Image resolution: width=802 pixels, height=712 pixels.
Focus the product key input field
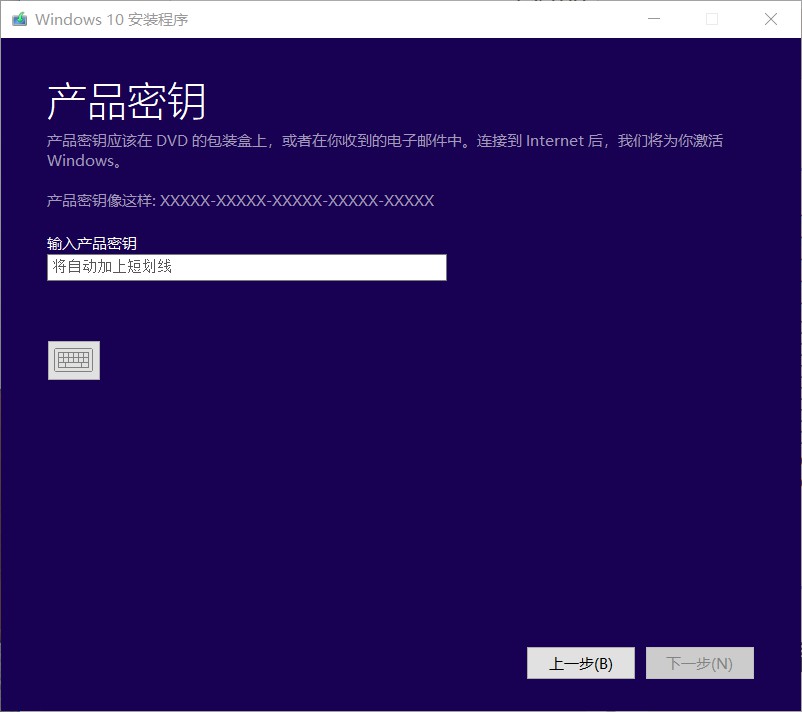[247, 268]
